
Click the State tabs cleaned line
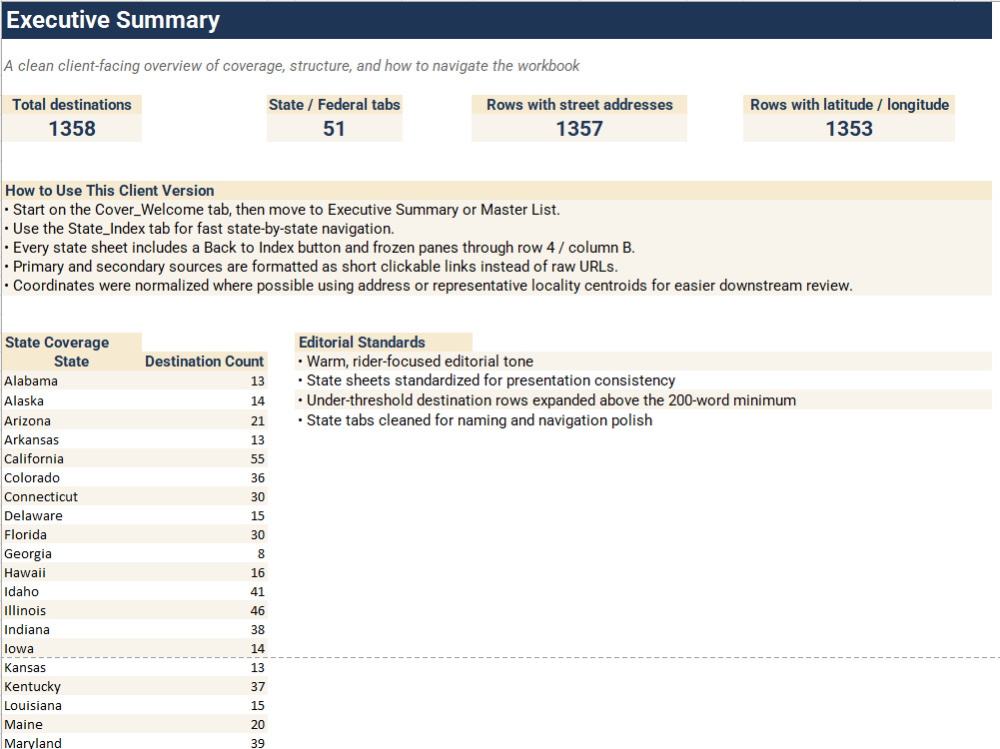(643, 420)
